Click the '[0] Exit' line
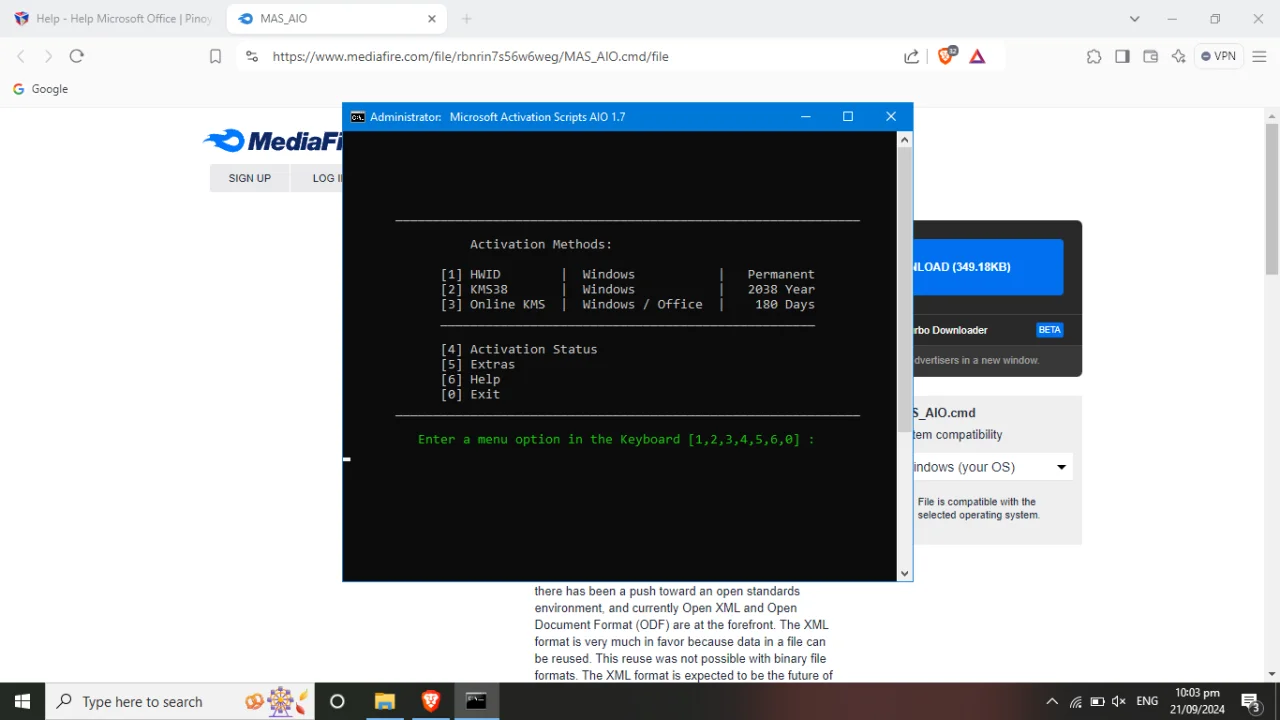 (x=470, y=394)
